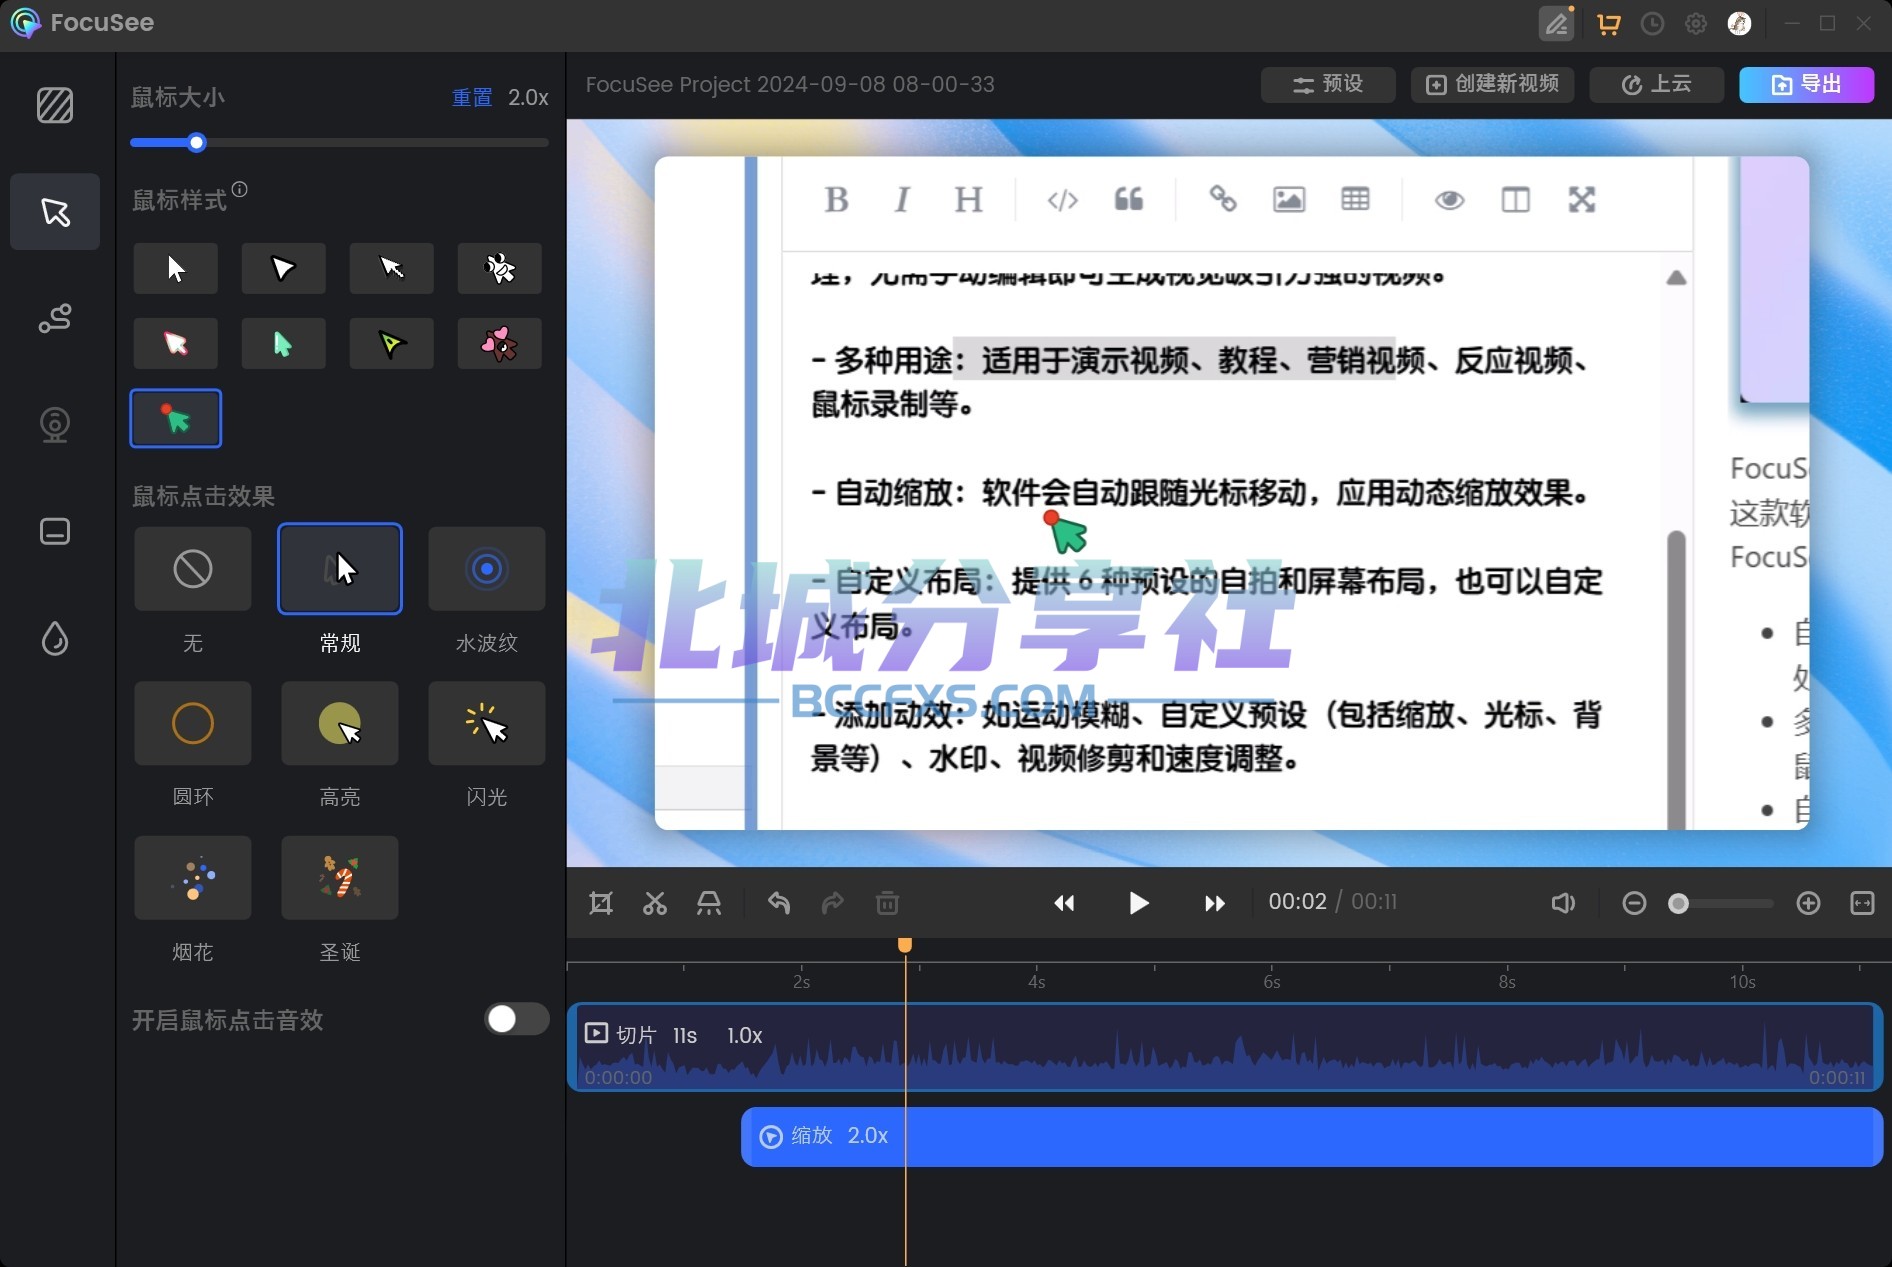The image size is (1892, 1267).
Task: Choose the classic white arrow cursor style
Action: (176, 268)
